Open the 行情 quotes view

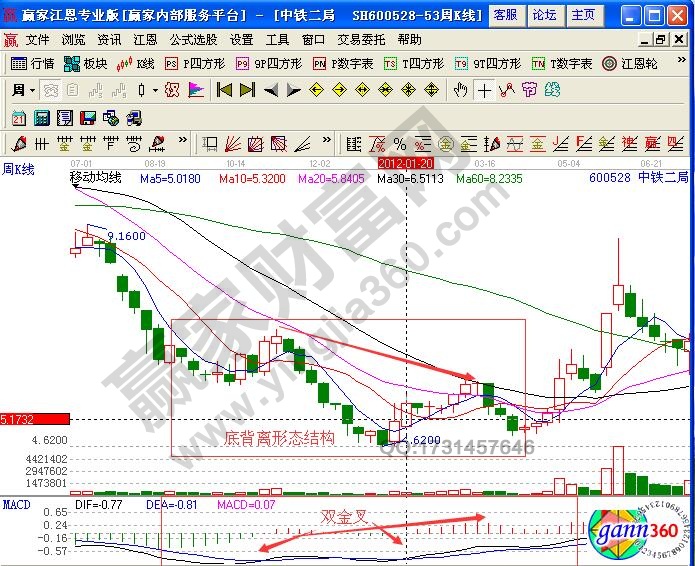33,63
